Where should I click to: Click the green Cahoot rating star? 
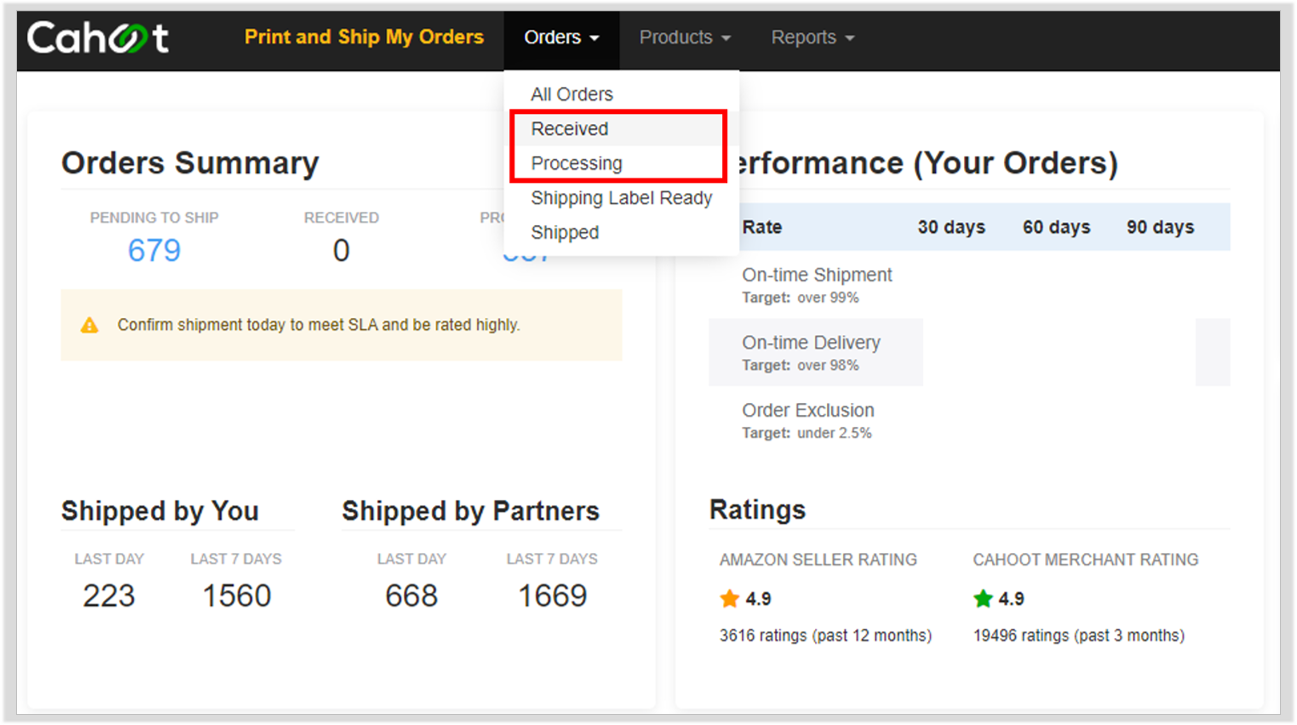(983, 599)
